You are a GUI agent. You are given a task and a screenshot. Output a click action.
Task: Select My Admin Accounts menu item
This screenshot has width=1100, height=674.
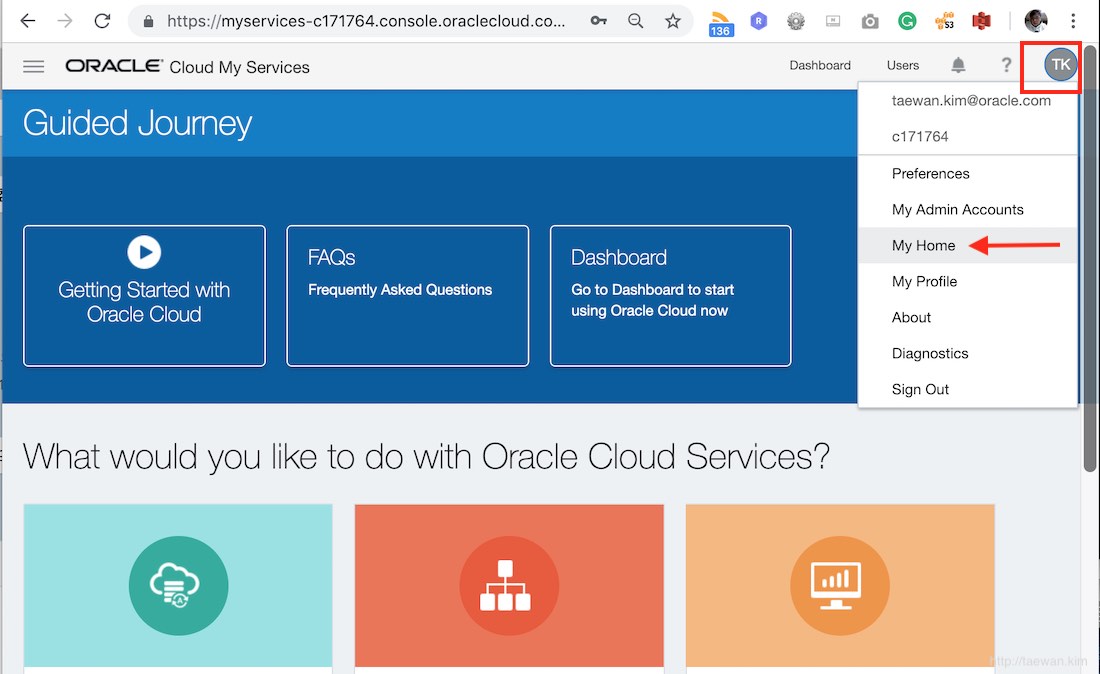[x=967, y=209]
